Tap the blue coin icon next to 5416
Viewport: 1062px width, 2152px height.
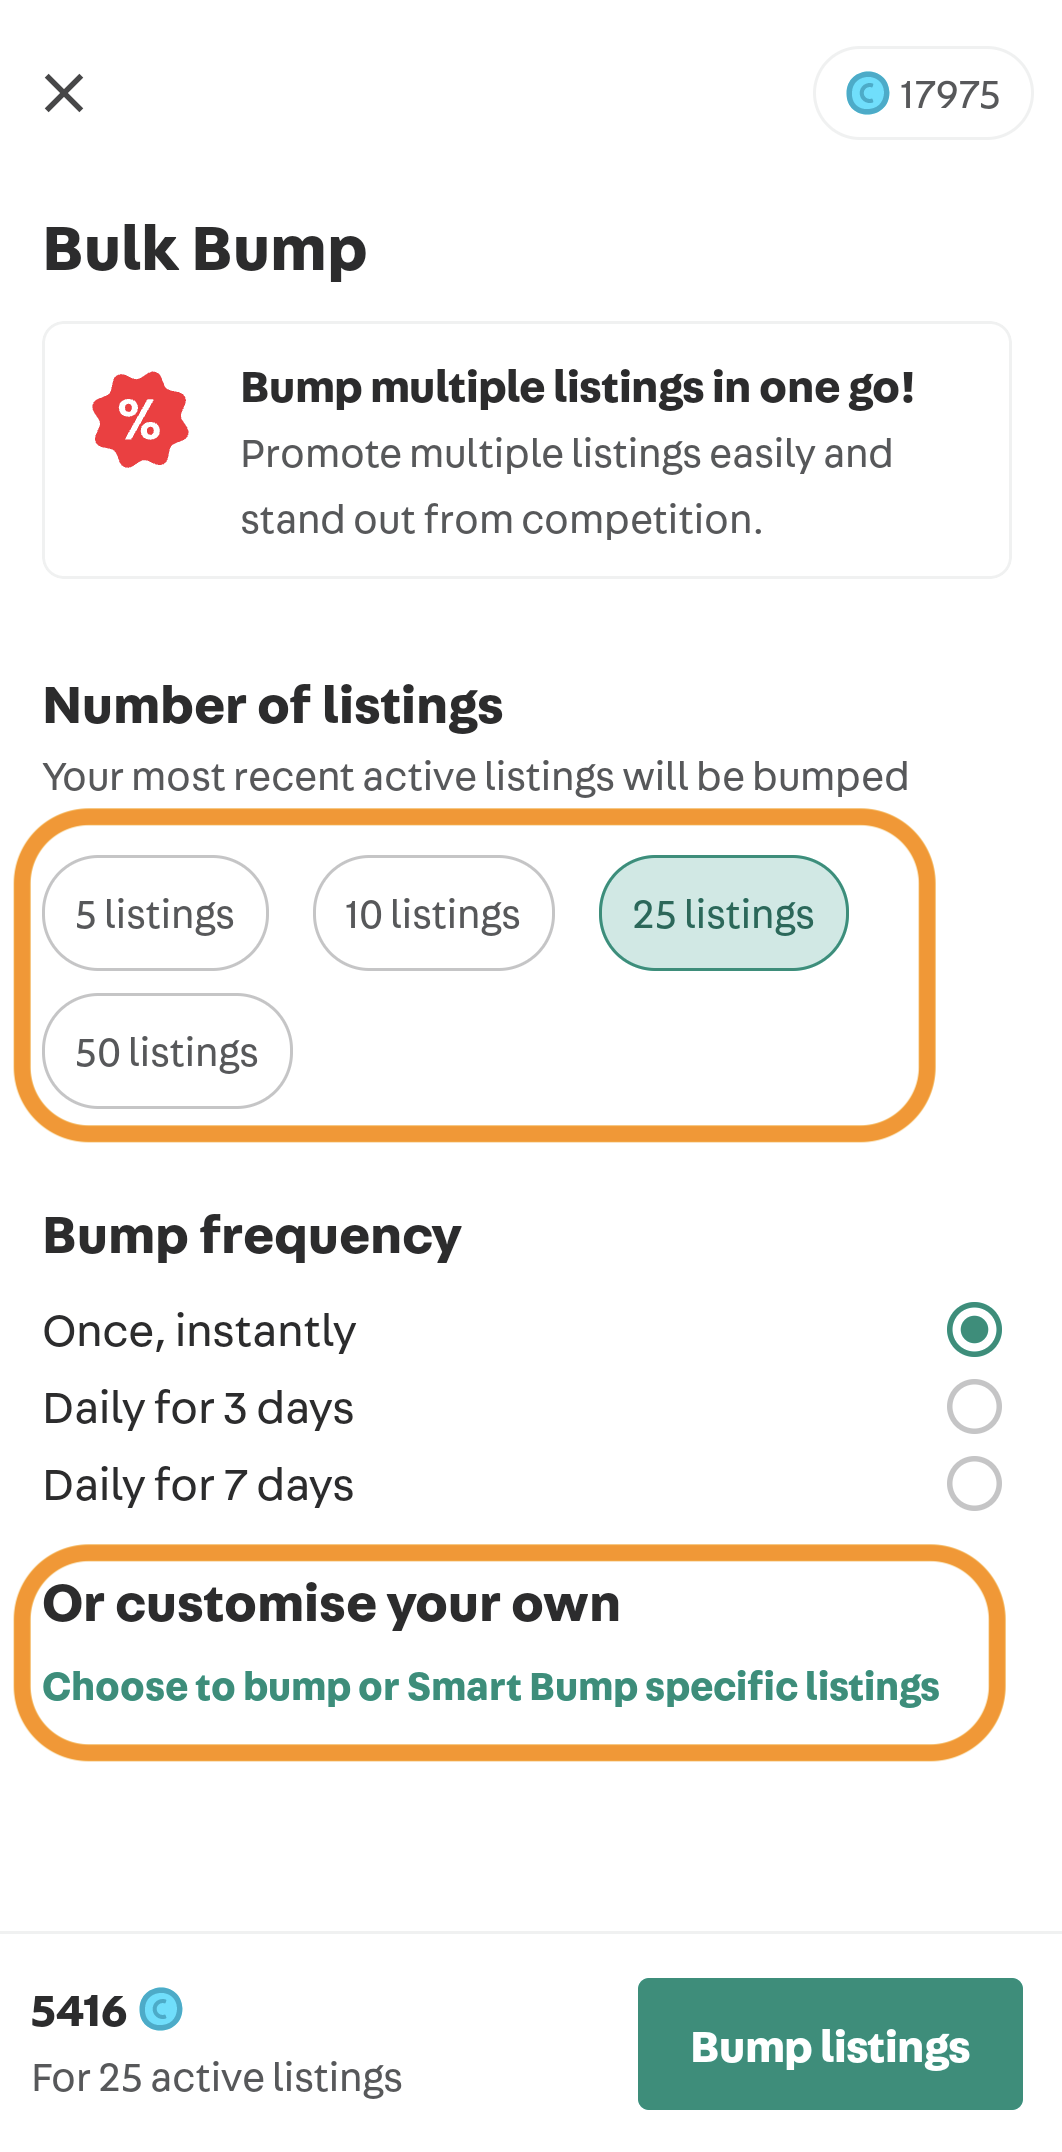click(x=161, y=2009)
